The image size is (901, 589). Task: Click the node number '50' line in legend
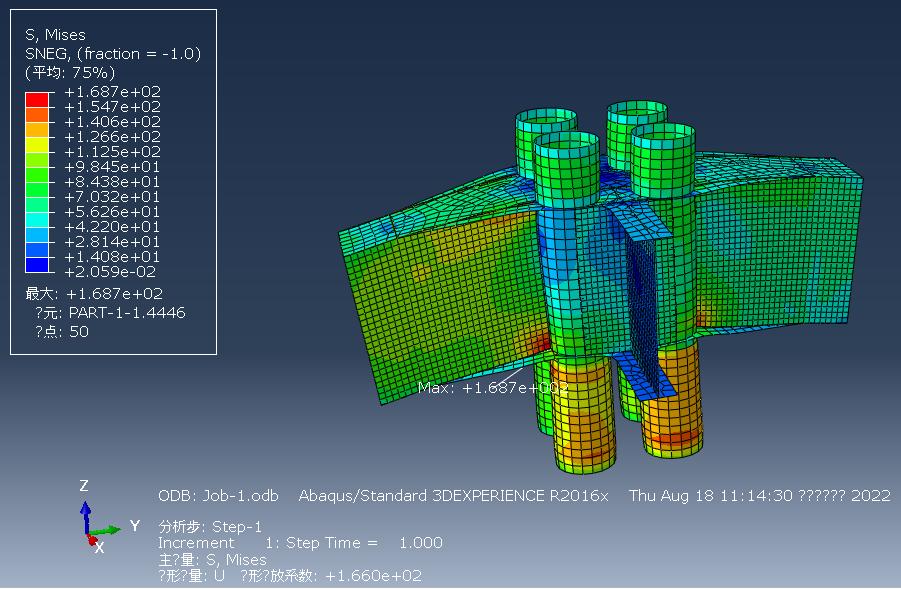pyautogui.click(x=62, y=332)
